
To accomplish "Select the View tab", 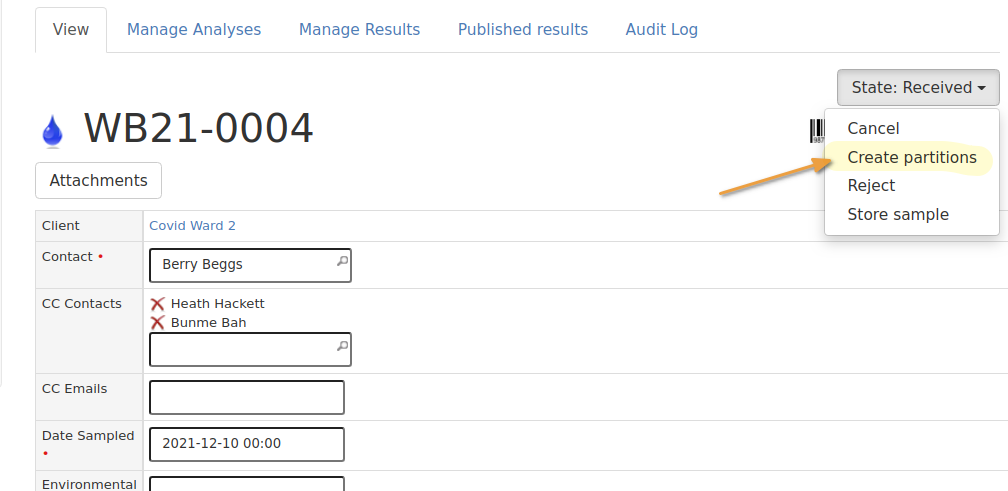I will point(71,30).
